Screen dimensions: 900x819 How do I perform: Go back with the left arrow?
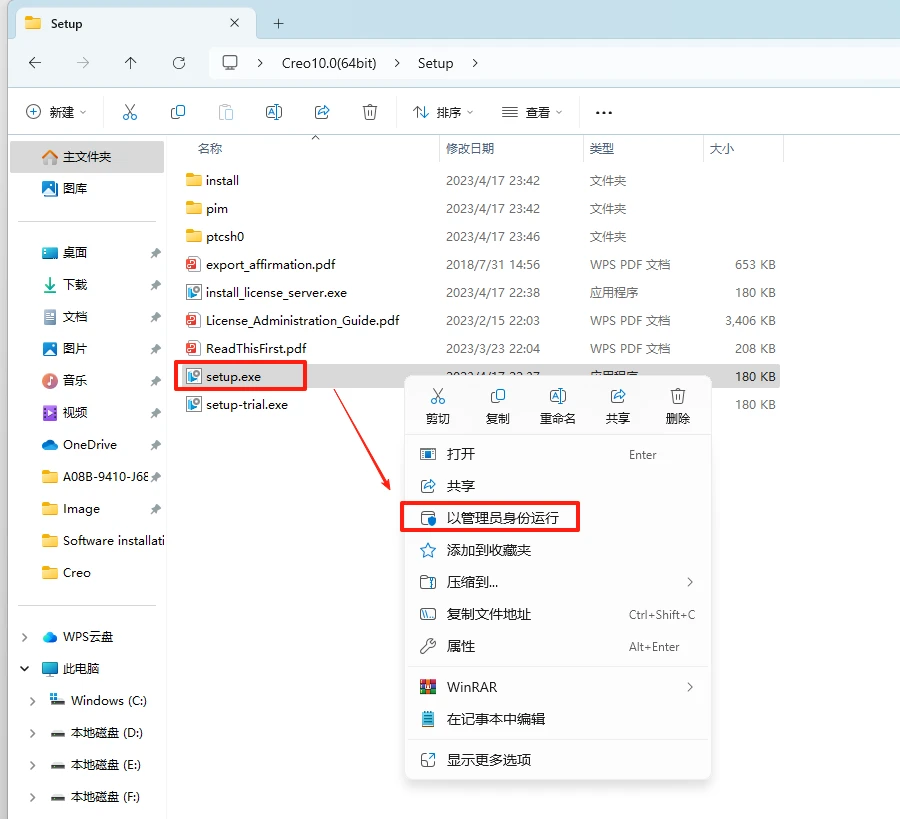(x=35, y=63)
